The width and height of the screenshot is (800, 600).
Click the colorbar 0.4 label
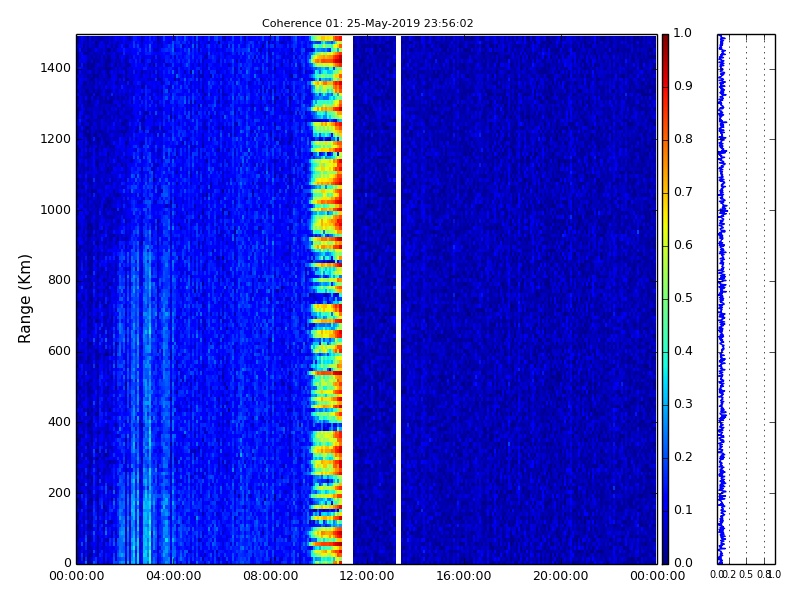point(683,351)
